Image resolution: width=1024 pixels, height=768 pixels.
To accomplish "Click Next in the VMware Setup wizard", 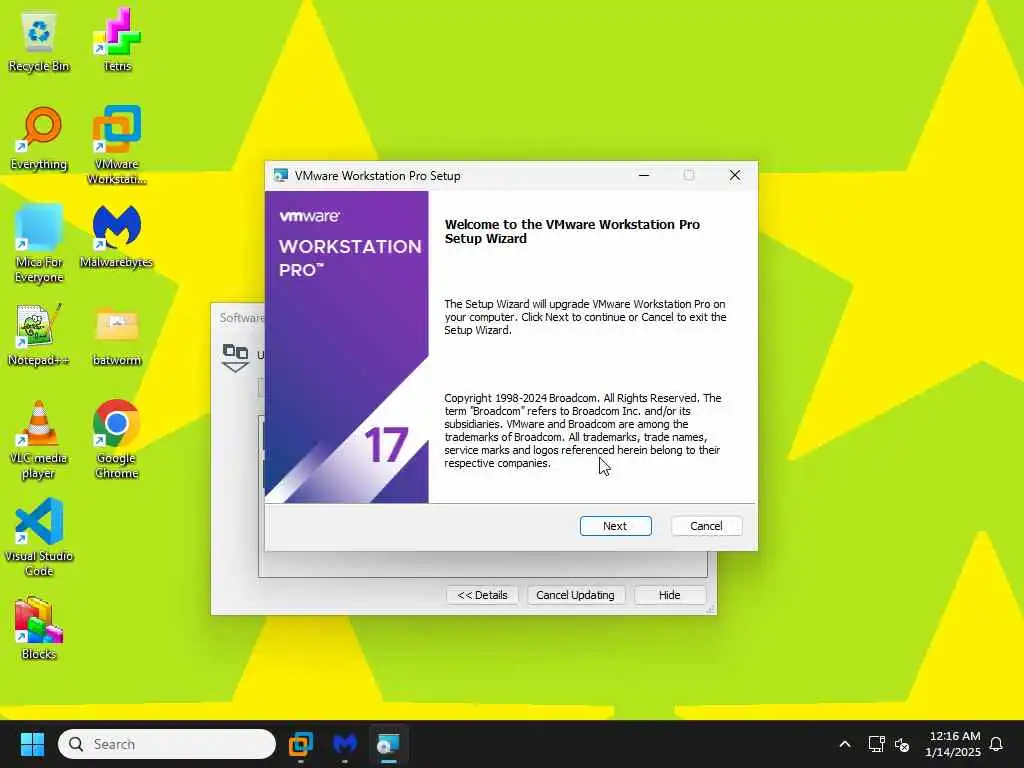I will (x=615, y=526).
